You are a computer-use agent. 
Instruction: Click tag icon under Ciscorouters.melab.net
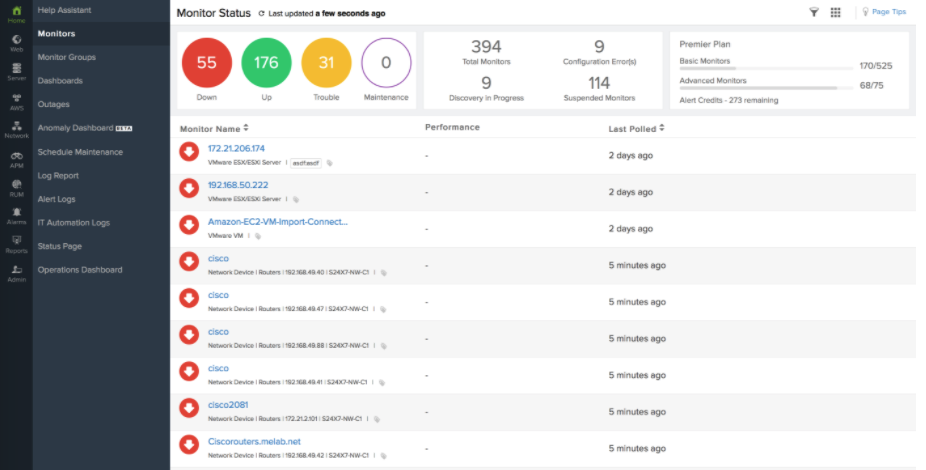coord(383,456)
